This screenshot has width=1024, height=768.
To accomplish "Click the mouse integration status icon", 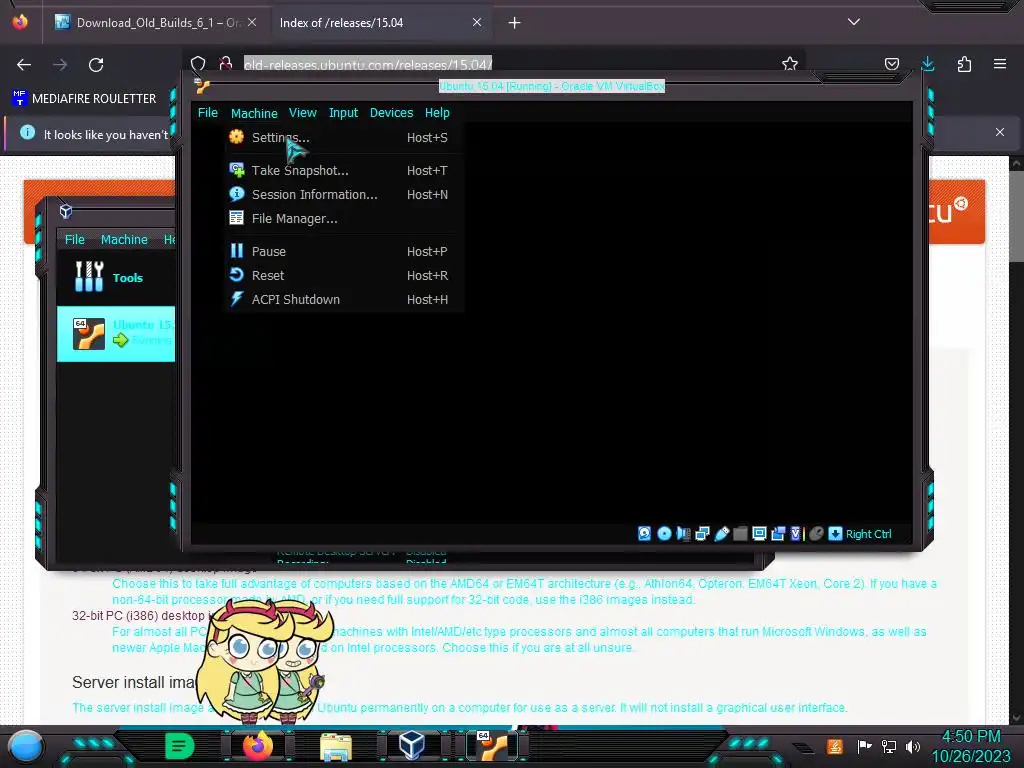I will point(816,534).
